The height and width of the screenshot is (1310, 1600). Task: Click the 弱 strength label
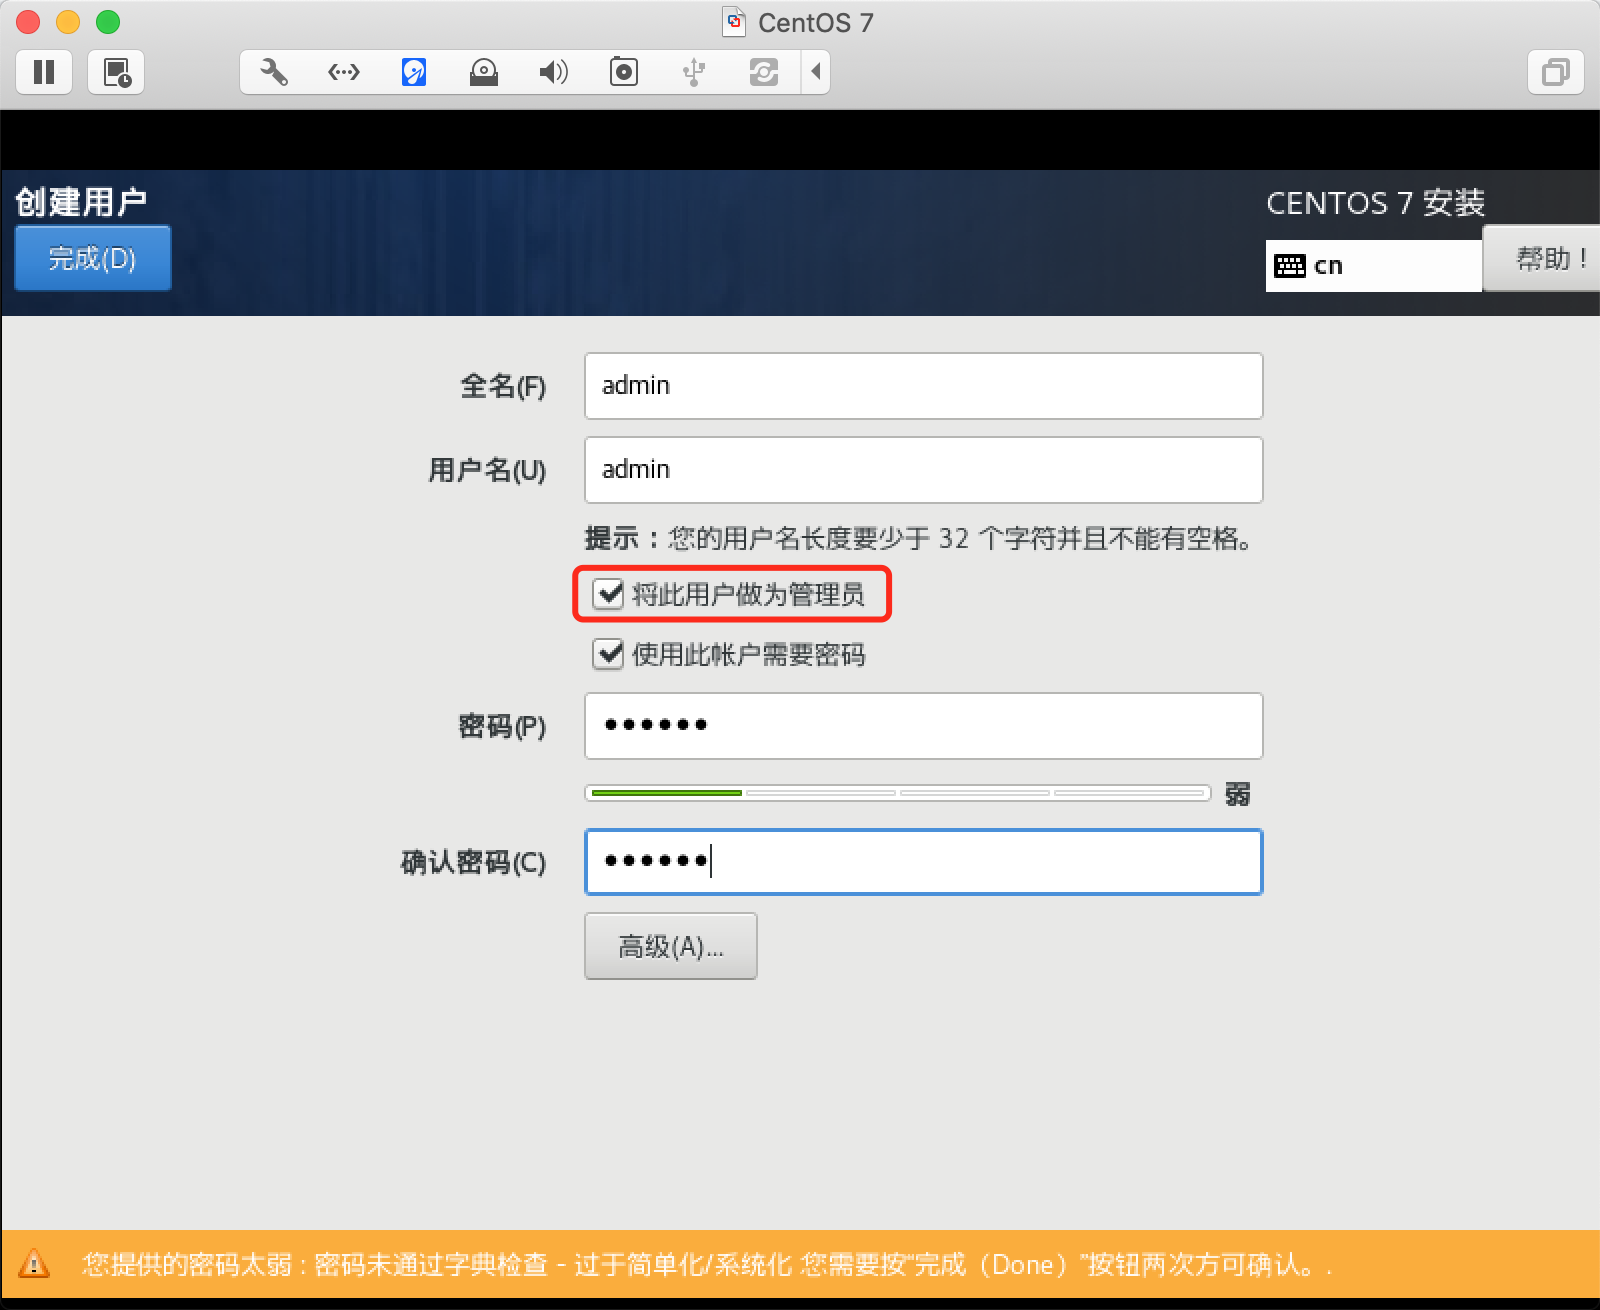click(1238, 794)
